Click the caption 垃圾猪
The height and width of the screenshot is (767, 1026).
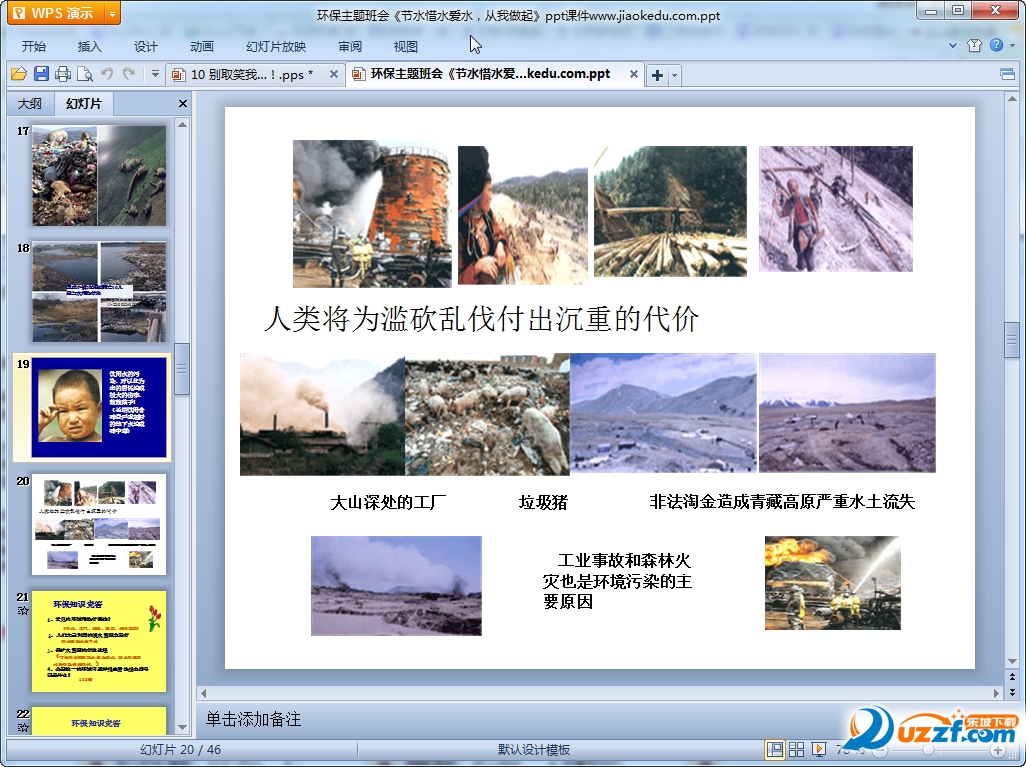coord(543,503)
